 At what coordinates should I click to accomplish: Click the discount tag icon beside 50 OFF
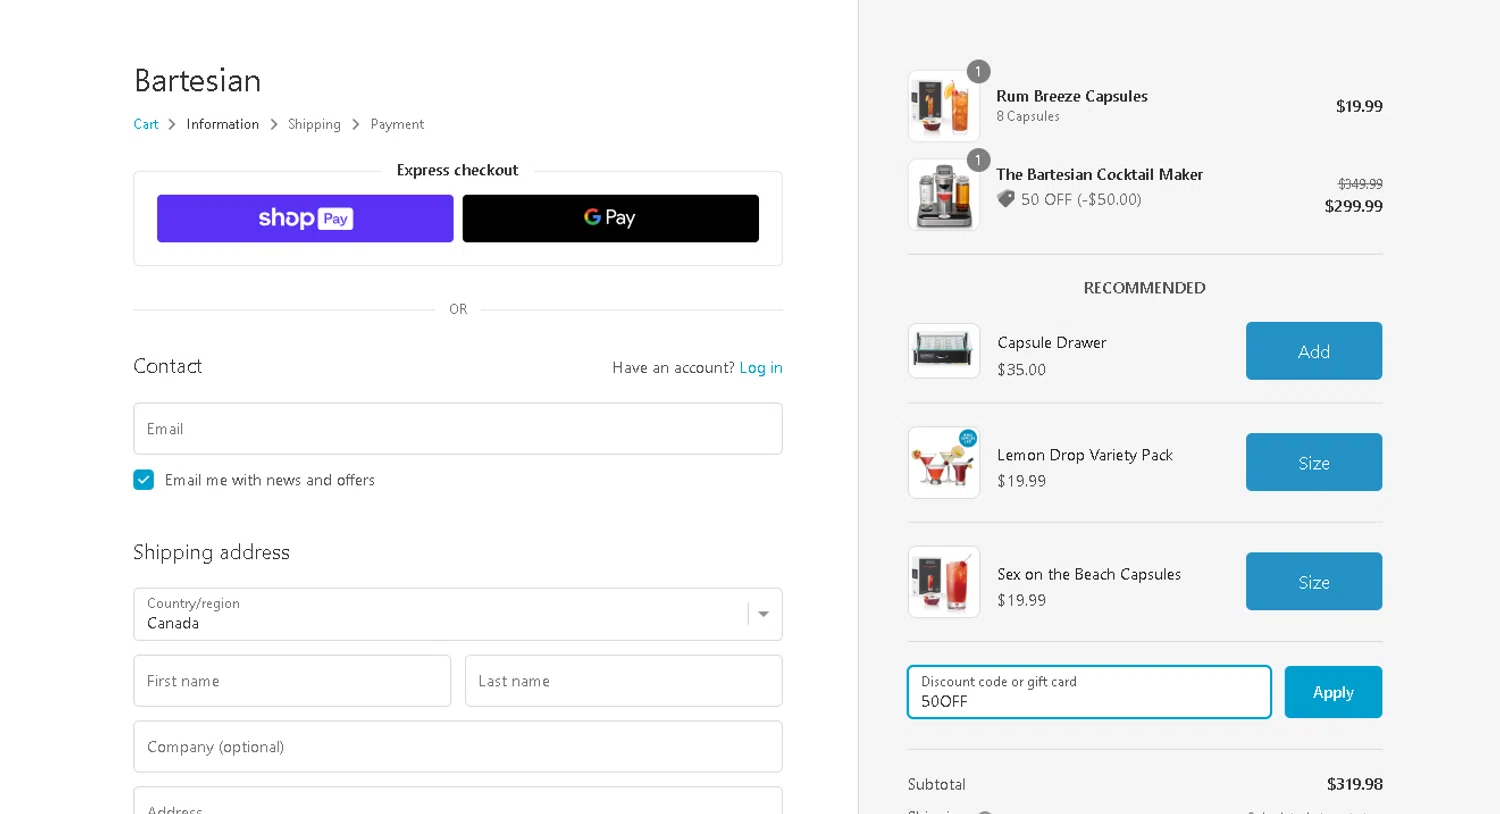(1006, 199)
